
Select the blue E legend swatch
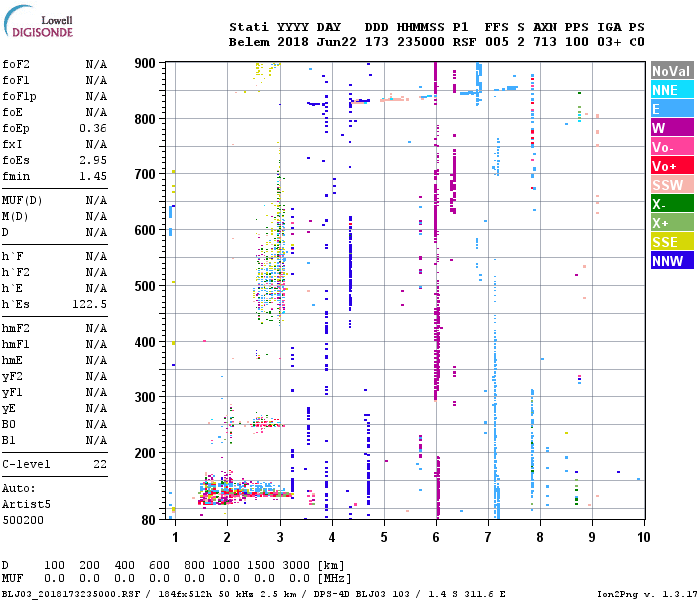click(x=672, y=109)
